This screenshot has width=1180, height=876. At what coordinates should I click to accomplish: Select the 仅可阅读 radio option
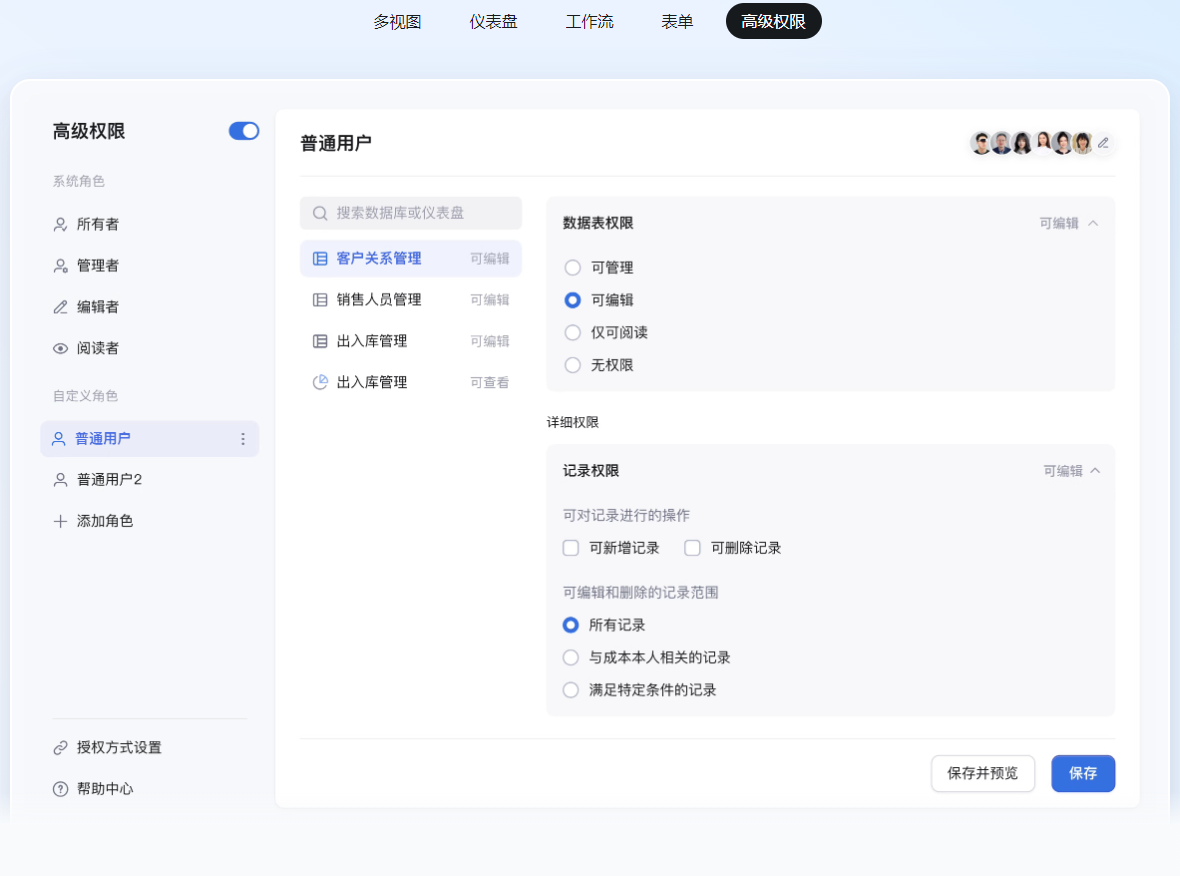pos(573,332)
